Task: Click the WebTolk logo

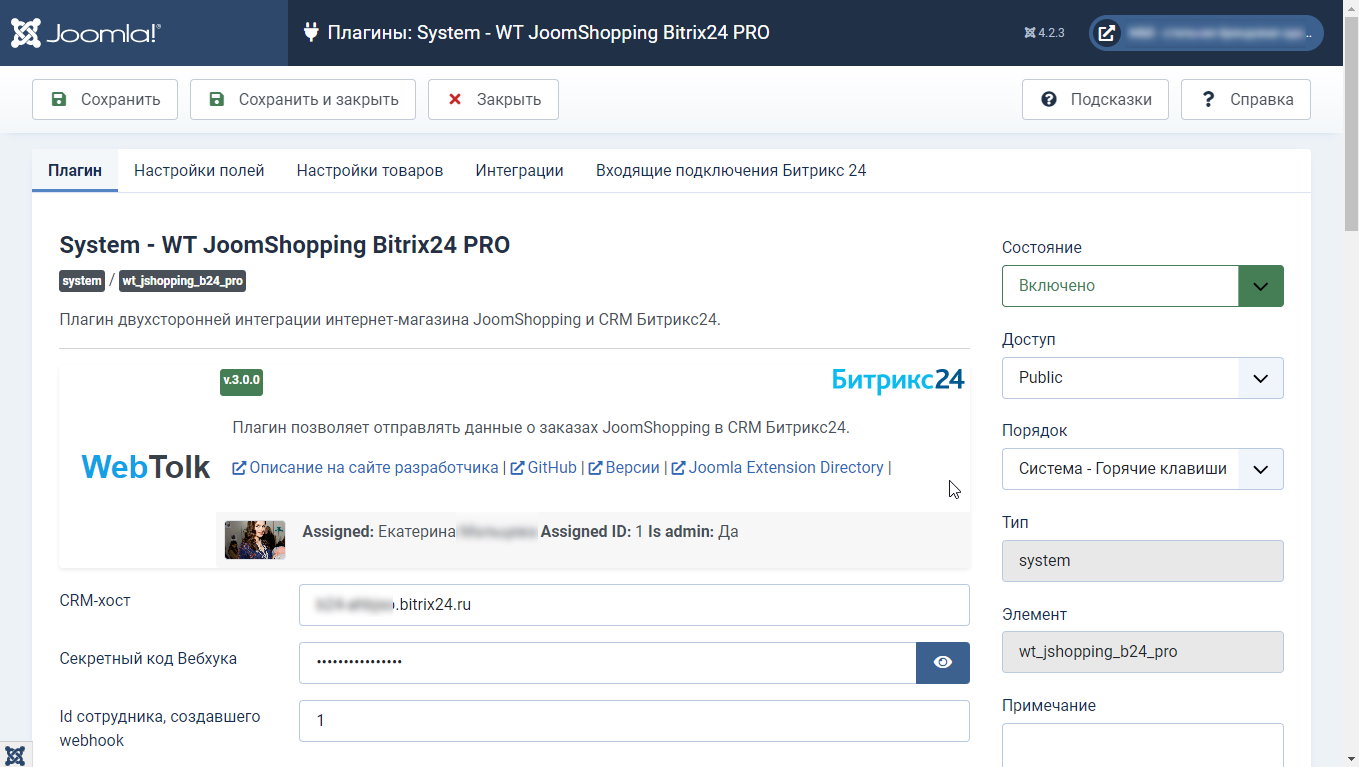Action: pos(146,467)
